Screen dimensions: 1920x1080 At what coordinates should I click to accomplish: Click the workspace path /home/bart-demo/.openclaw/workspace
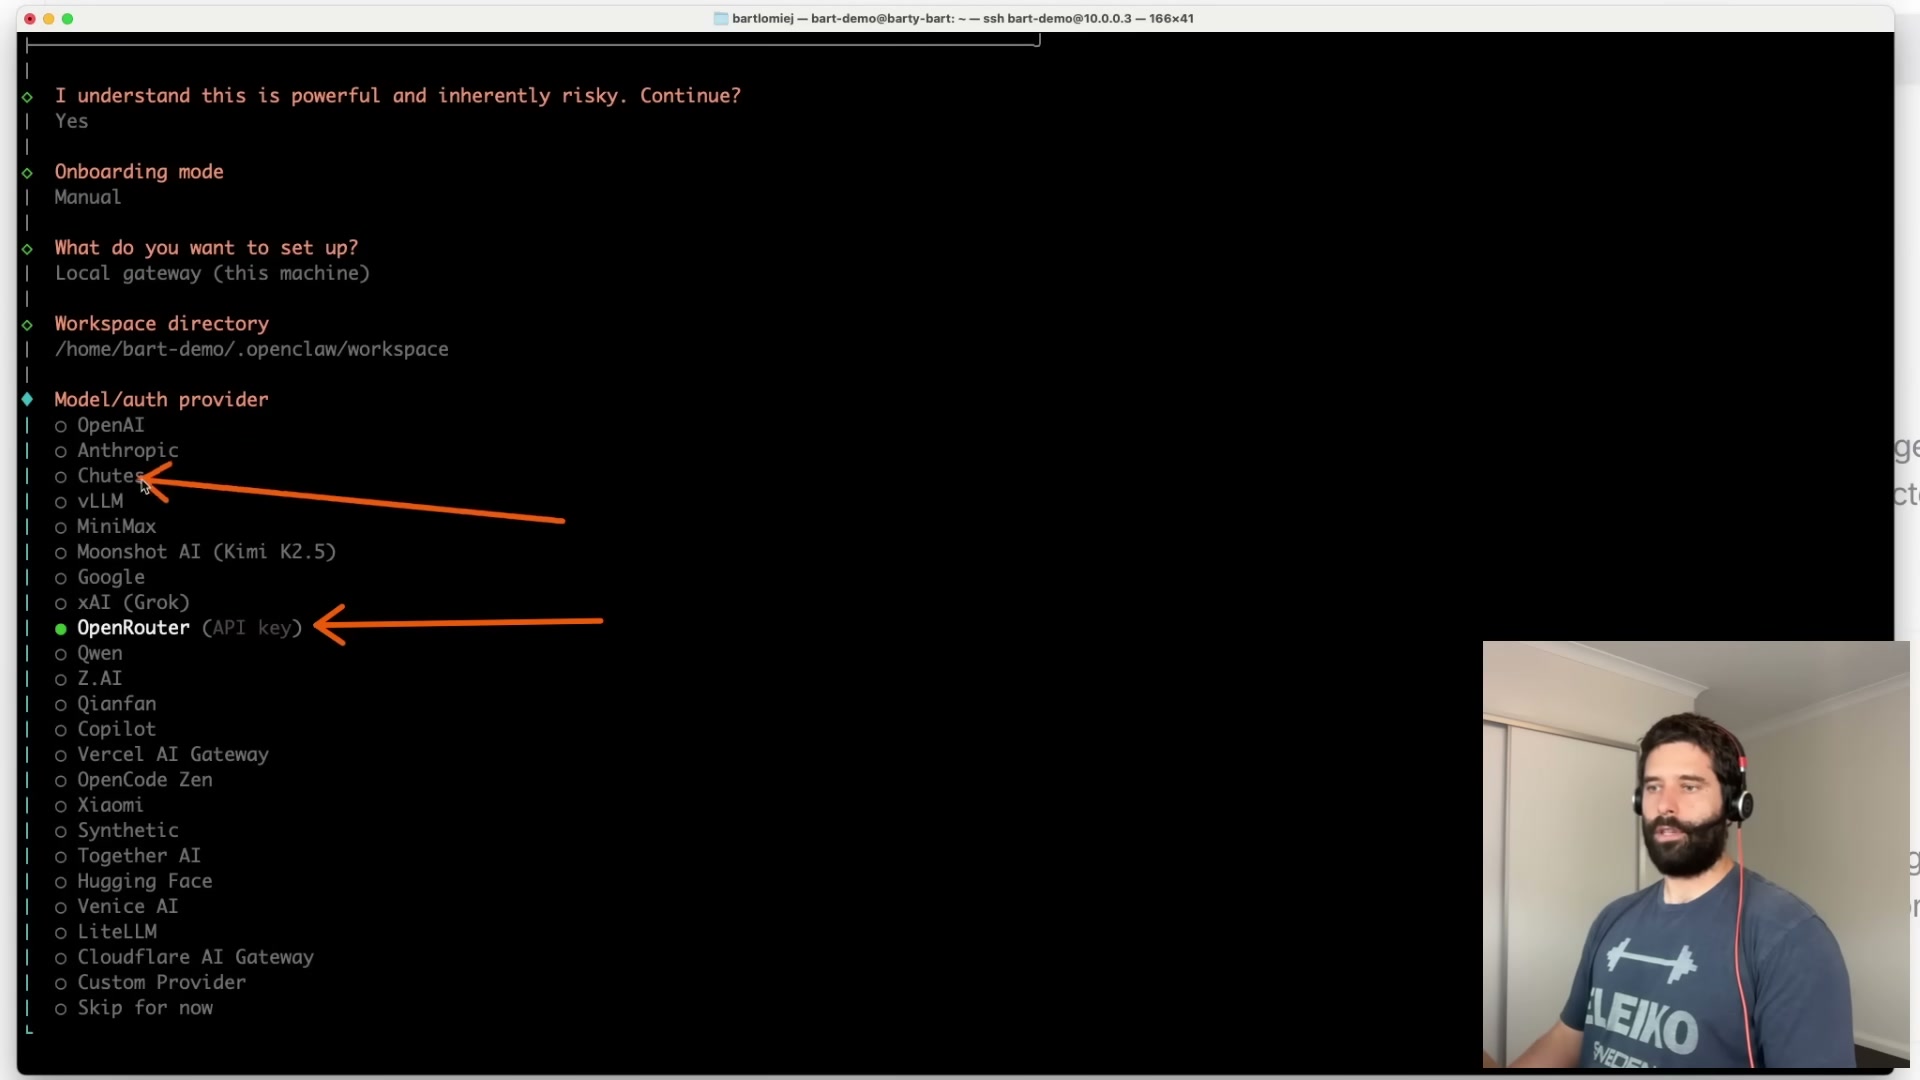click(251, 349)
